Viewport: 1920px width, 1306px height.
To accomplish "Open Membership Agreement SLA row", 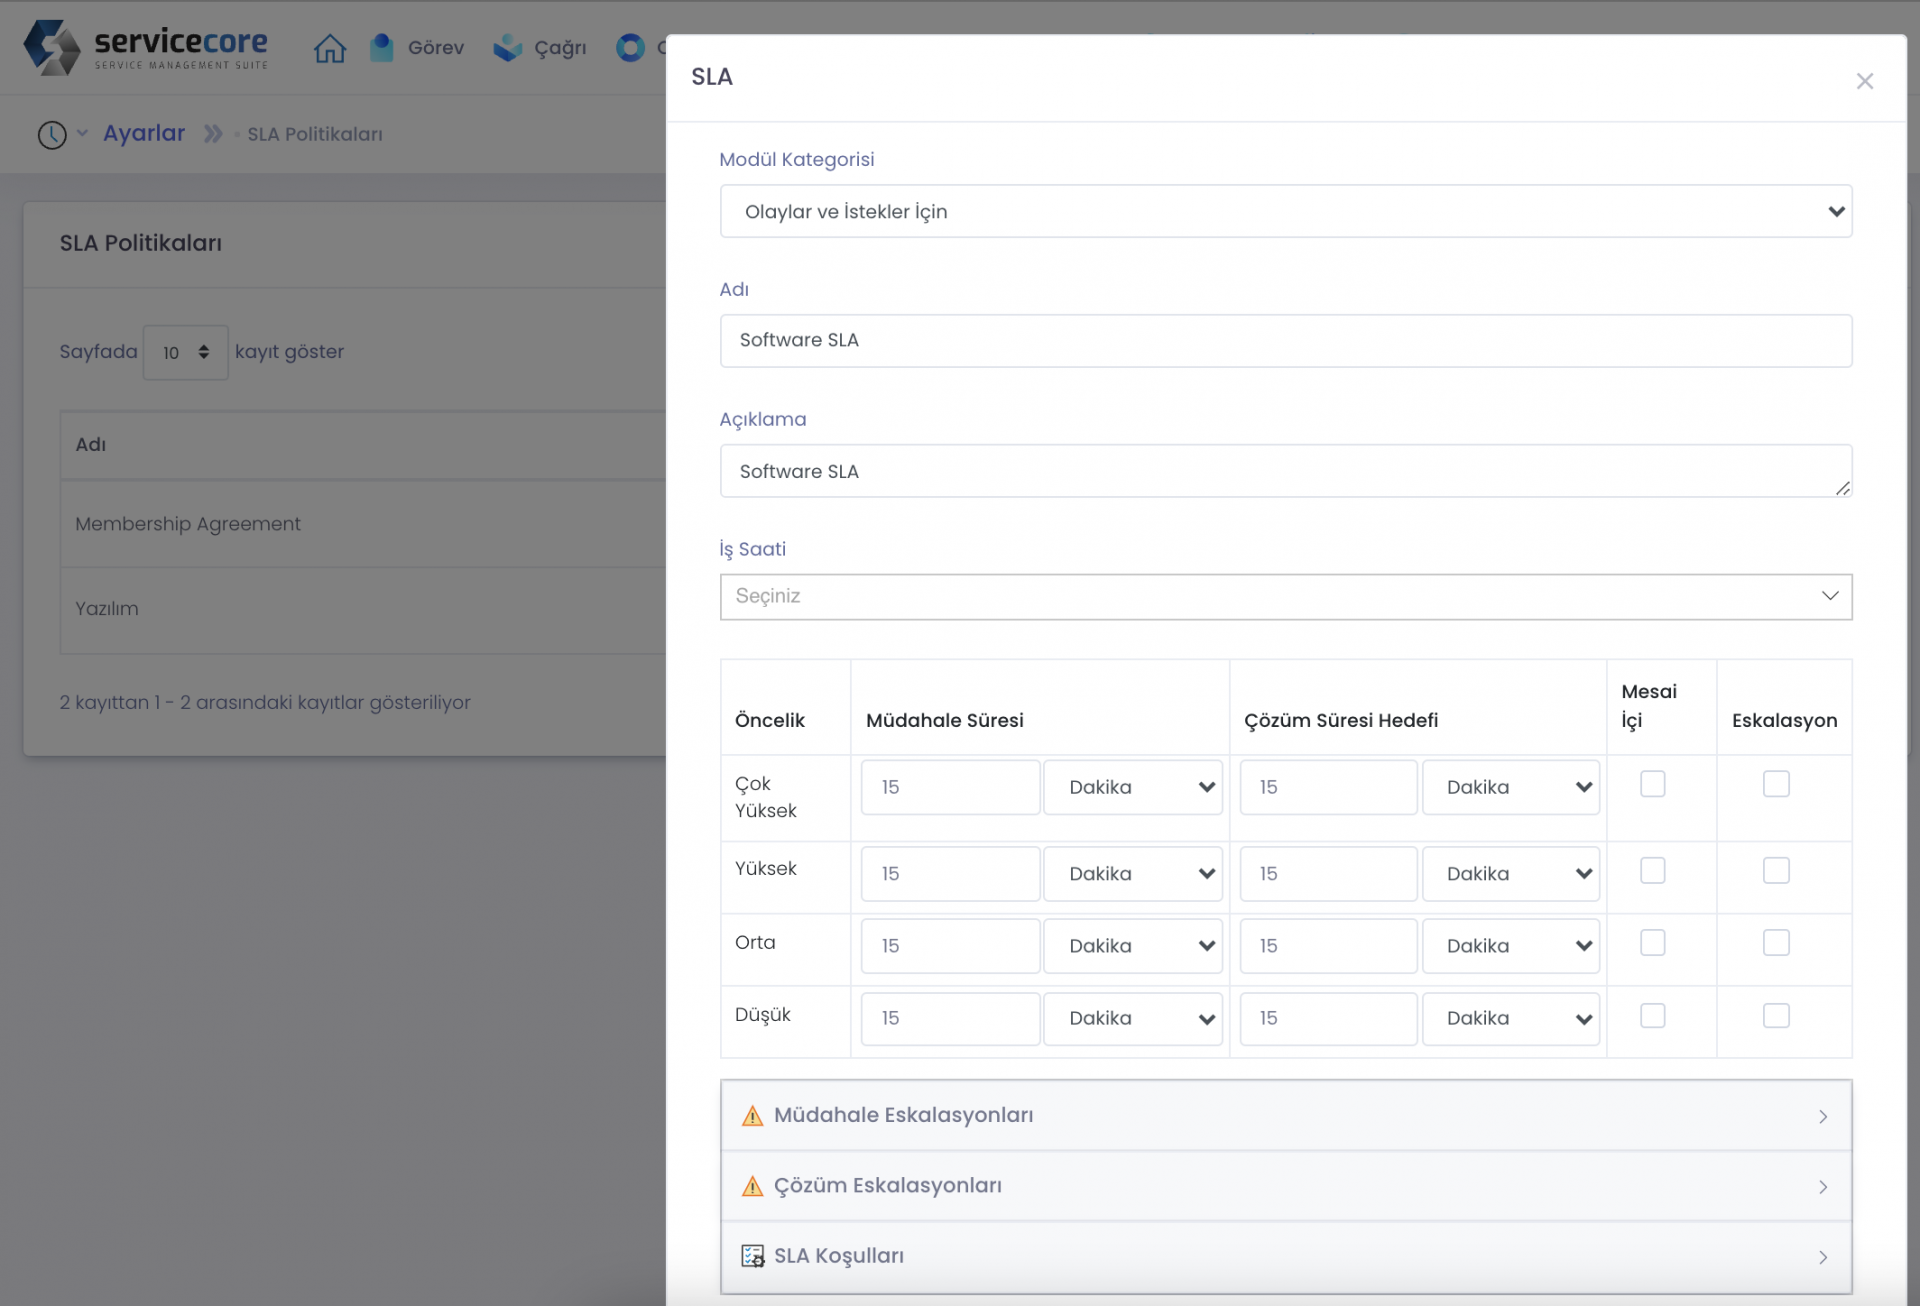I will [x=188, y=524].
